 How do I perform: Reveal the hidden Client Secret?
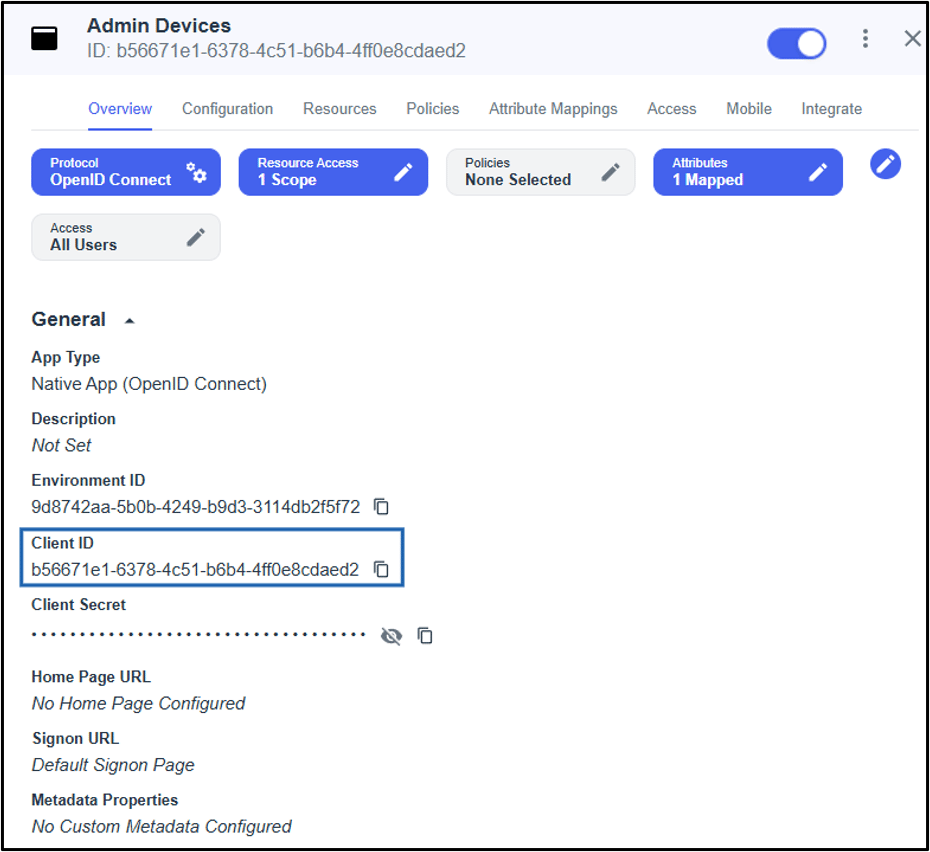pos(391,636)
